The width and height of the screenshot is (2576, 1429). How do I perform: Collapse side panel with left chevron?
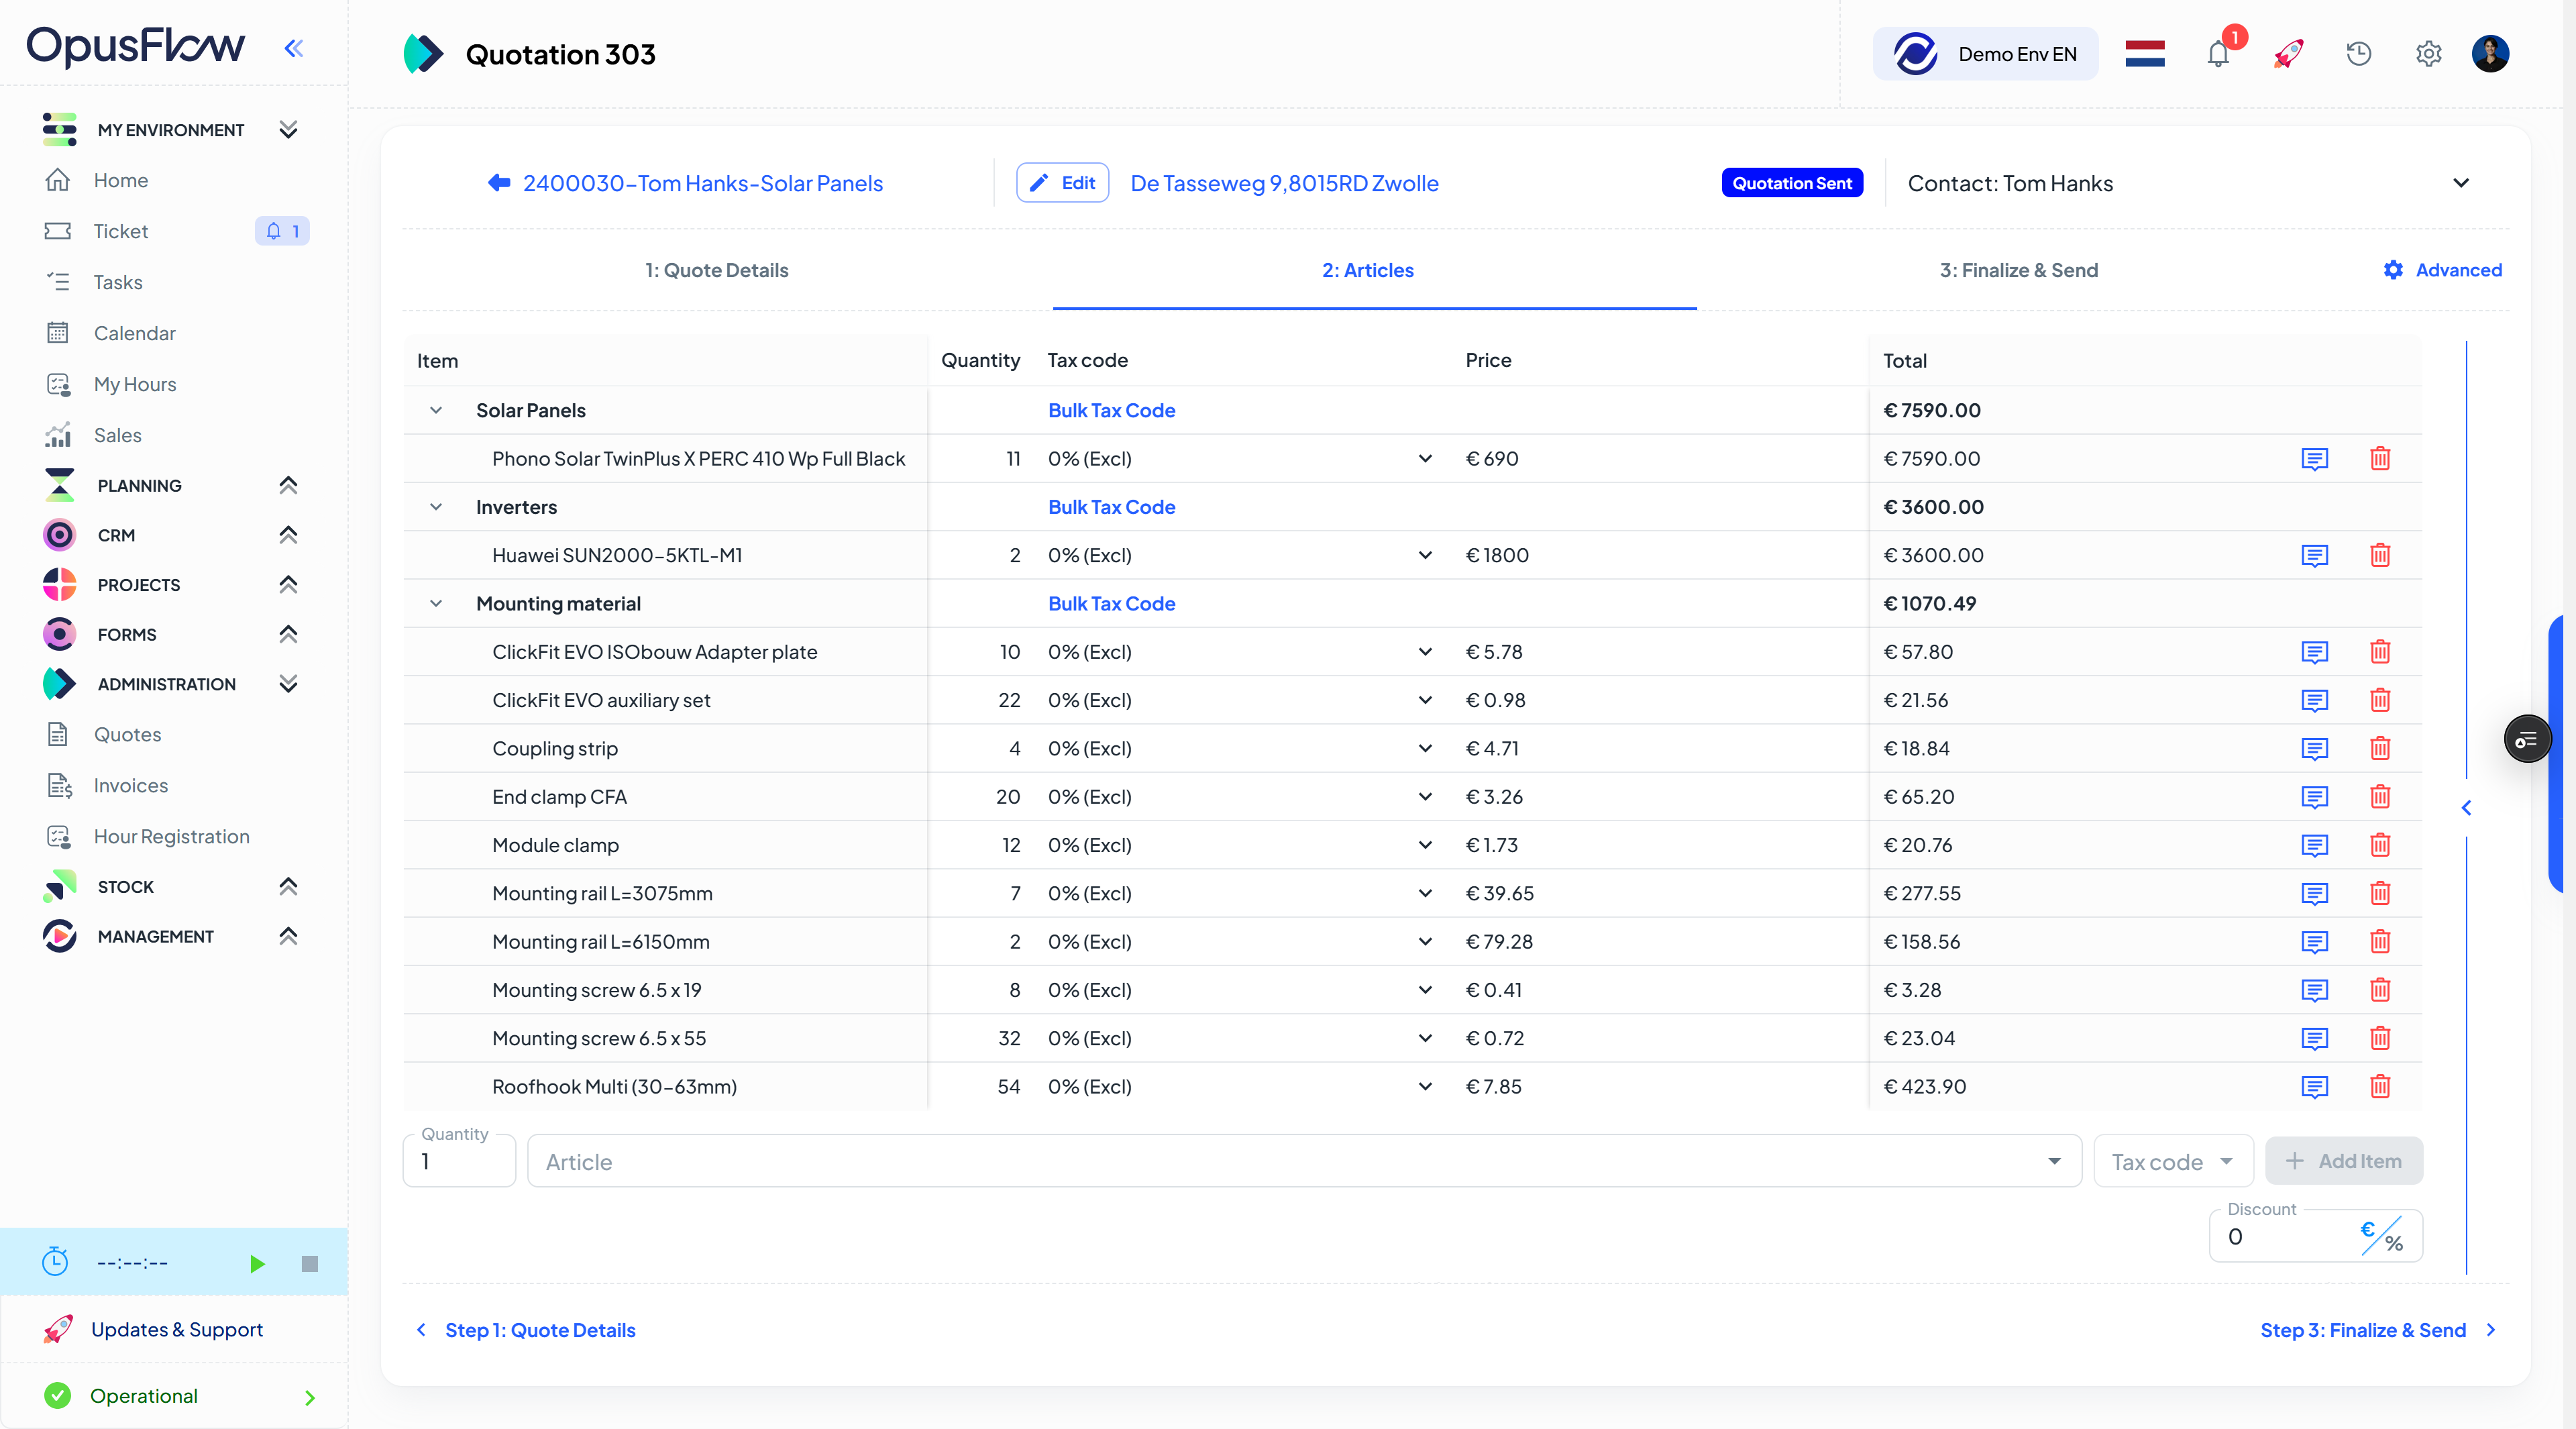tap(2466, 808)
